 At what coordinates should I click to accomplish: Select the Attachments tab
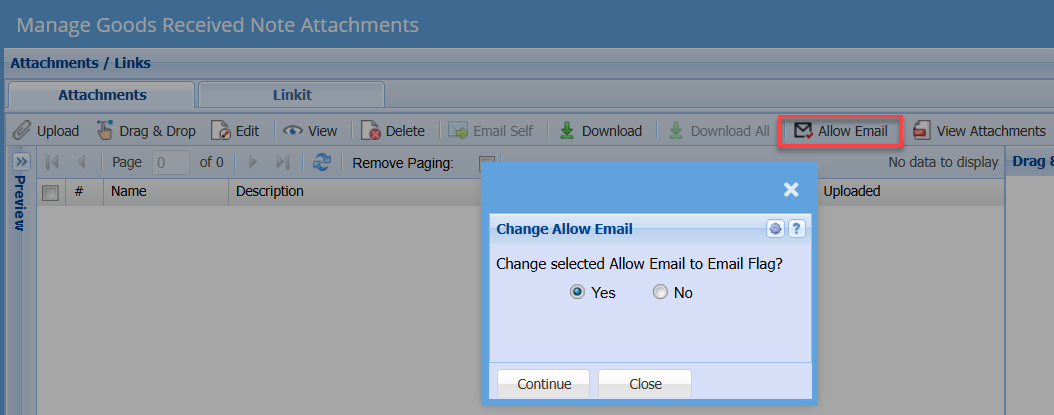coord(102,95)
